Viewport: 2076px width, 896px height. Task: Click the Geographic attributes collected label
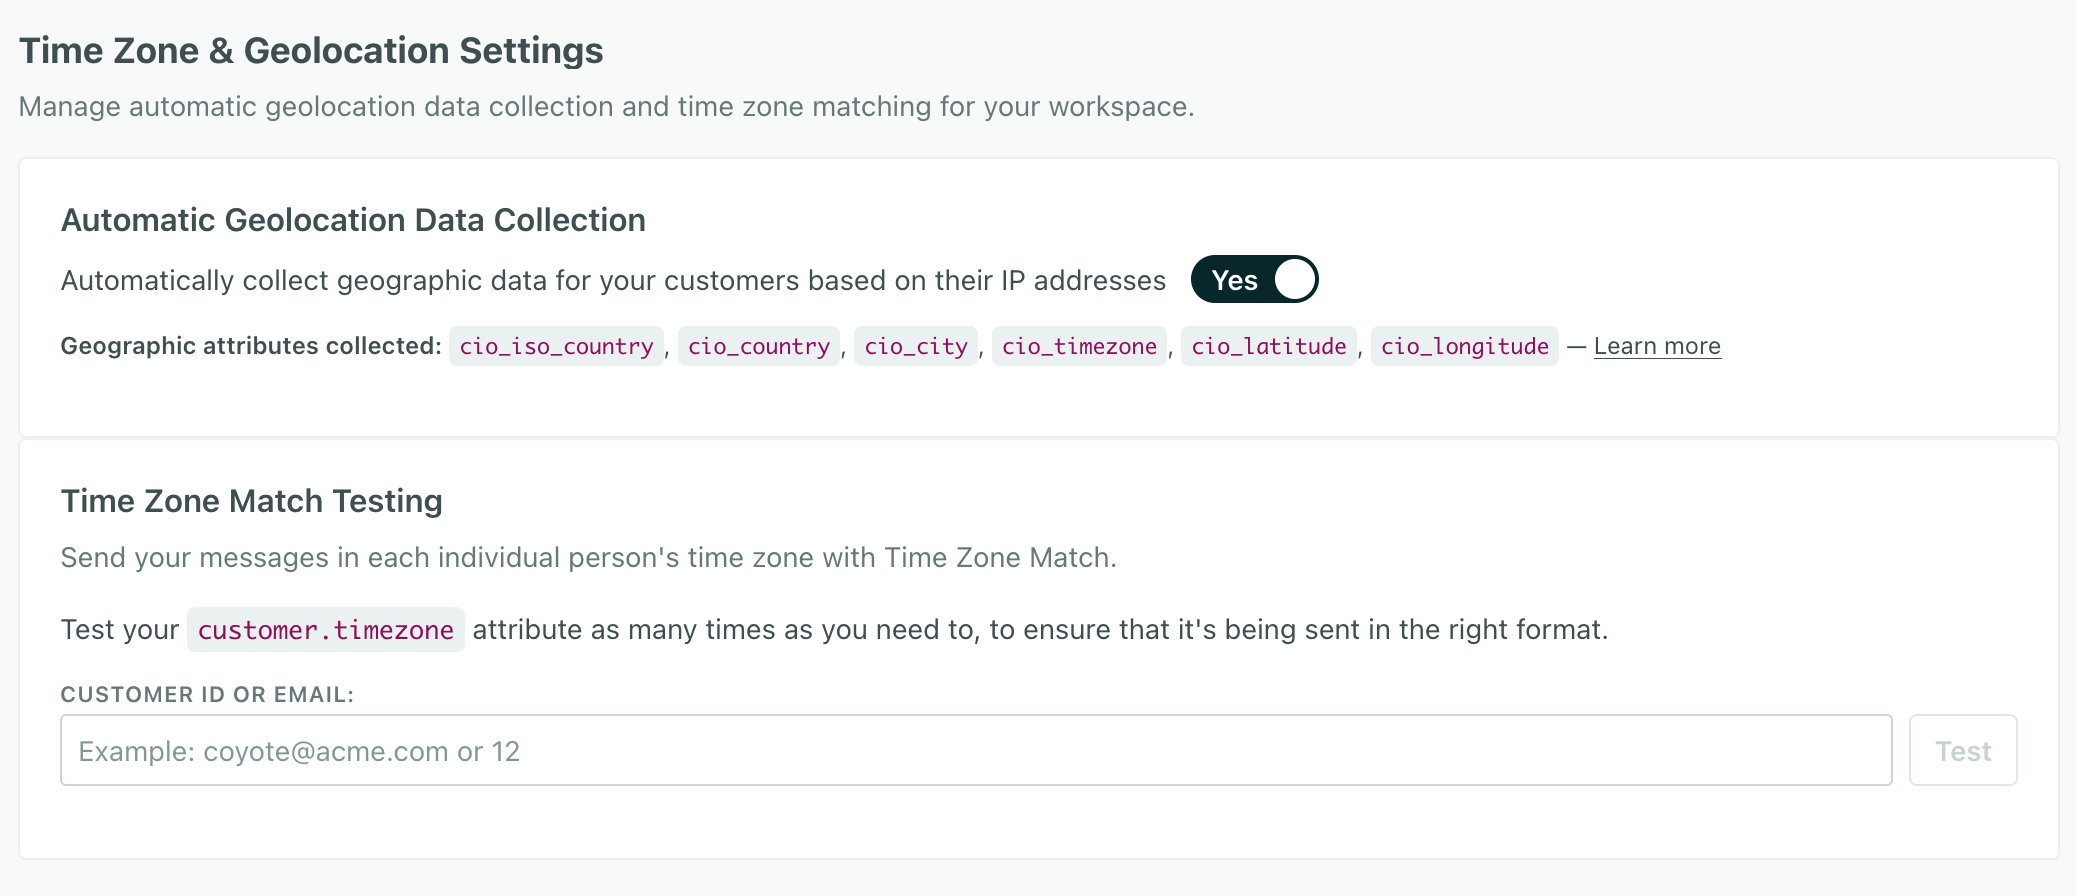[248, 346]
